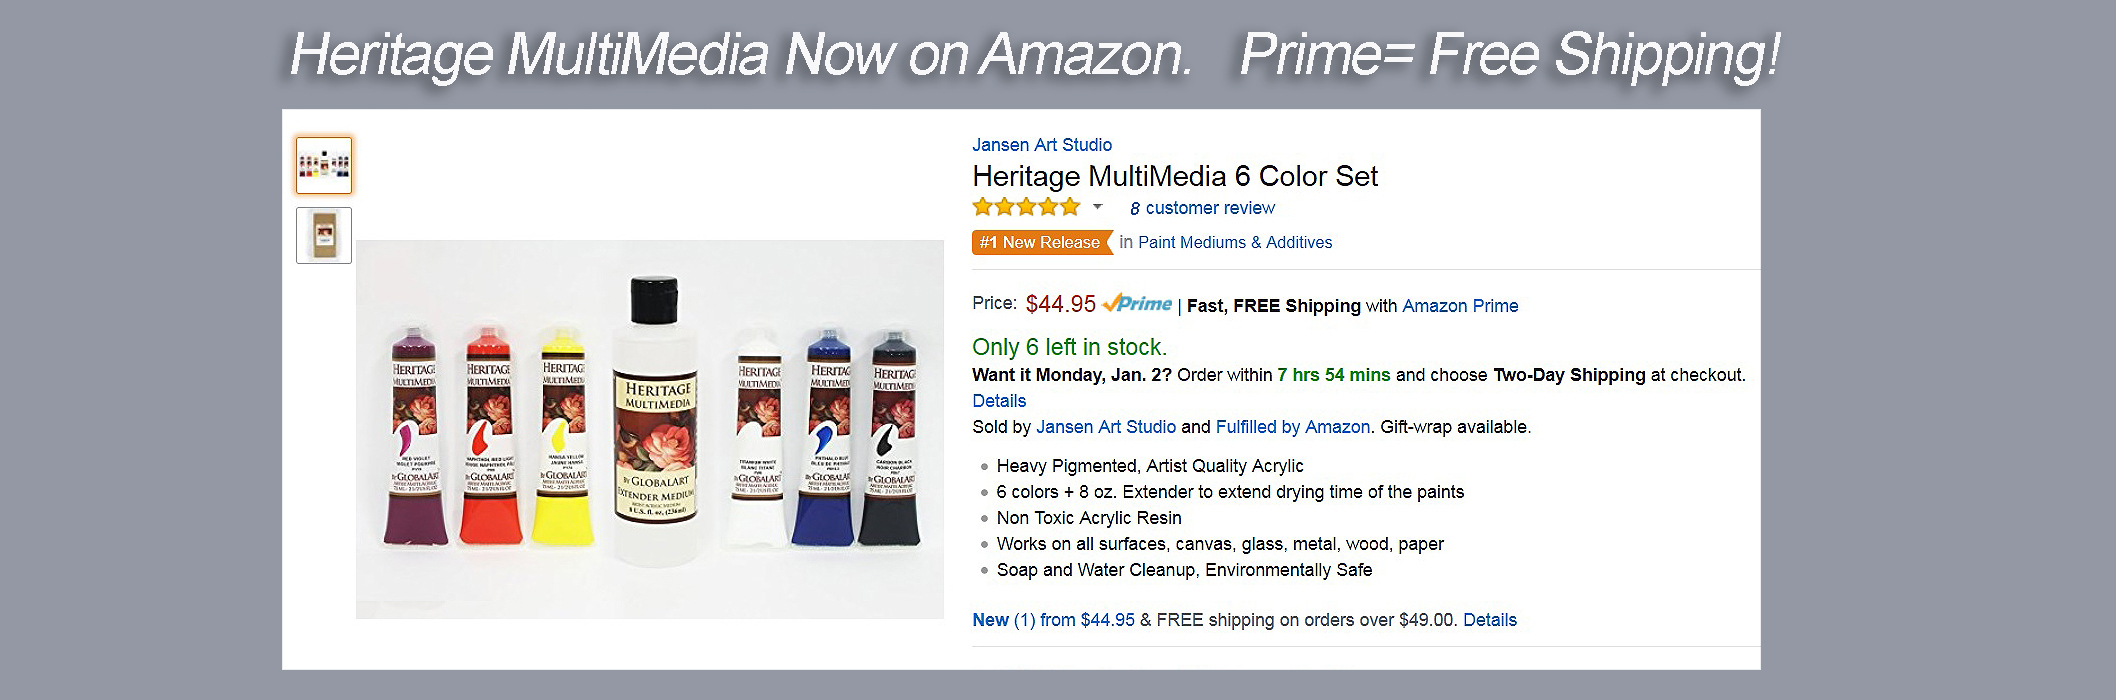Click New (1) from $44.95 link
The height and width of the screenshot is (700, 2116).
[1053, 620]
